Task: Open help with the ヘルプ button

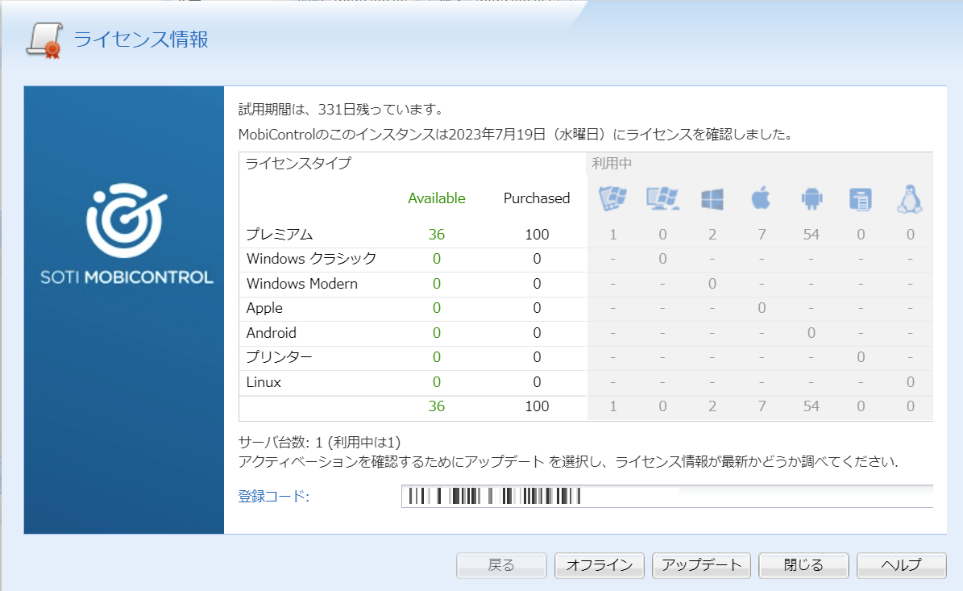Action: point(902,565)
